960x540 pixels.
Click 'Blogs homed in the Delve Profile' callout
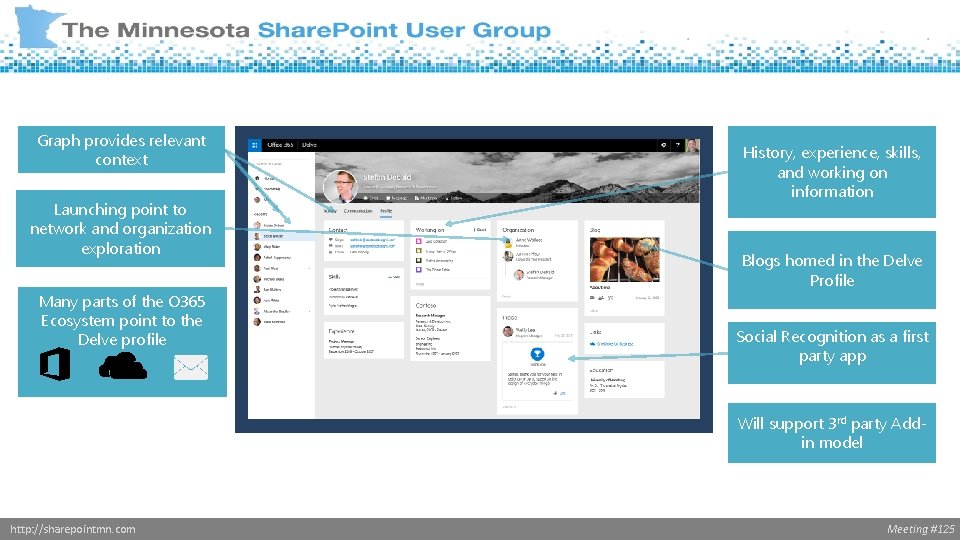[831, 270]
